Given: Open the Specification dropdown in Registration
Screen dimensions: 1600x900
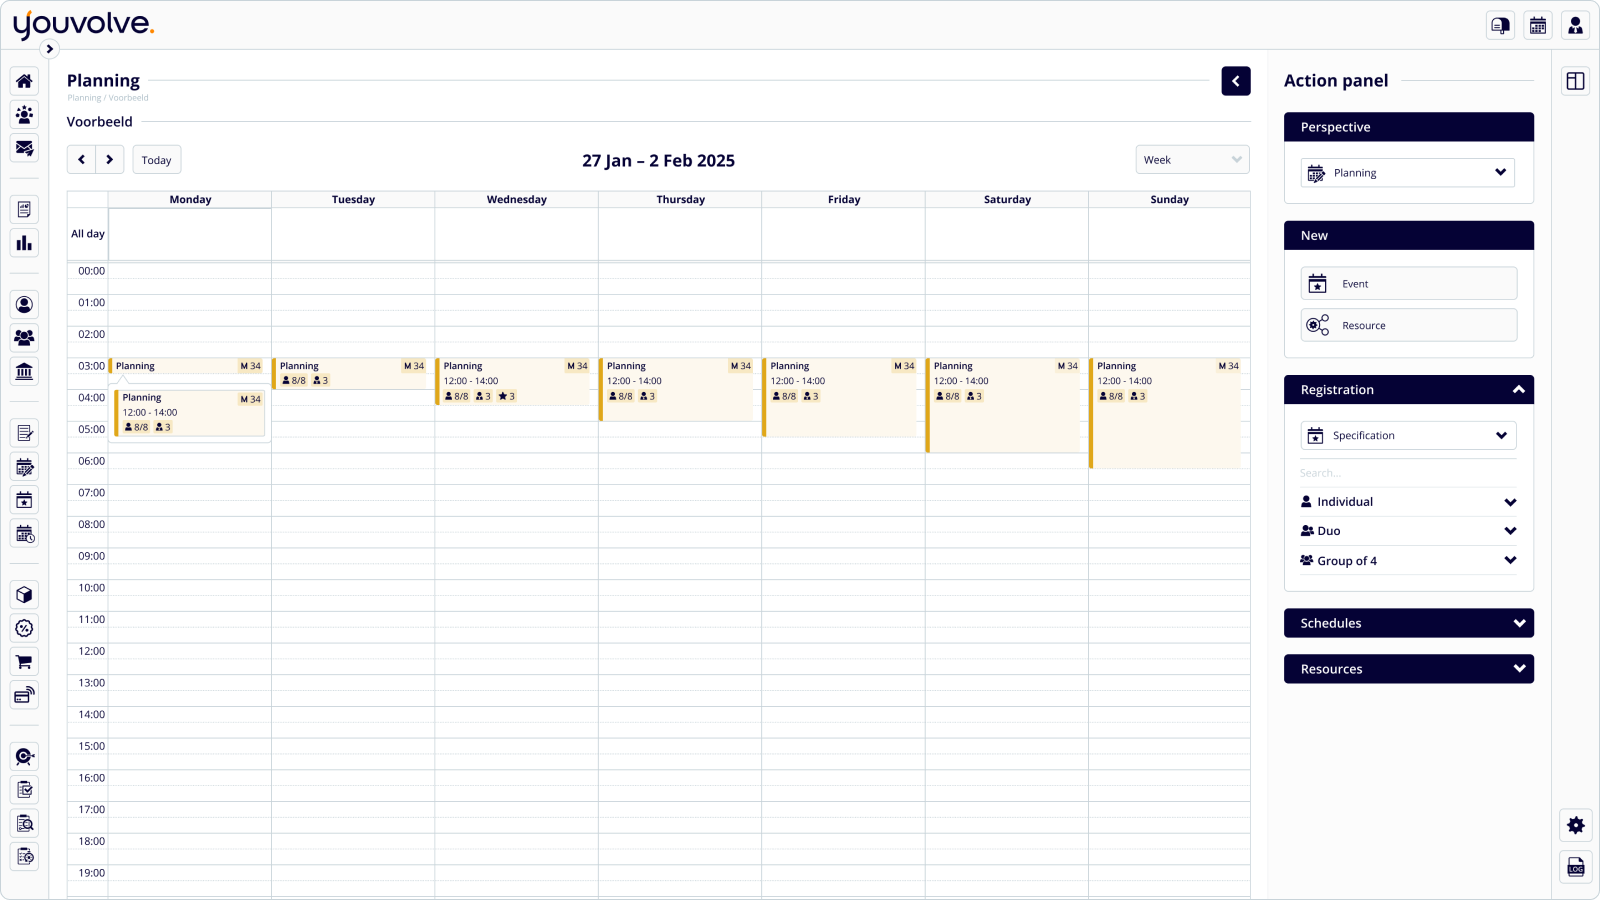Looking at the screenshot, I should click(1408, 436).
